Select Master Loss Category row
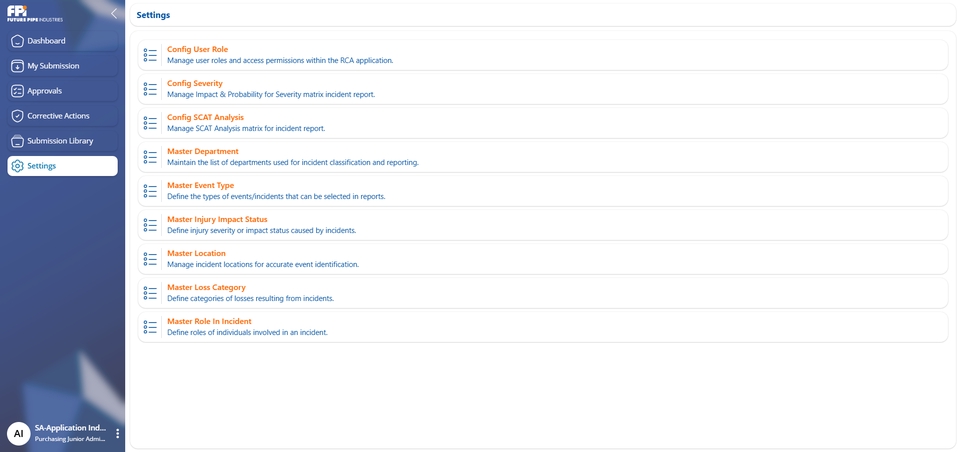This screenshot has width=960, height=452. (x=206, y=288)
